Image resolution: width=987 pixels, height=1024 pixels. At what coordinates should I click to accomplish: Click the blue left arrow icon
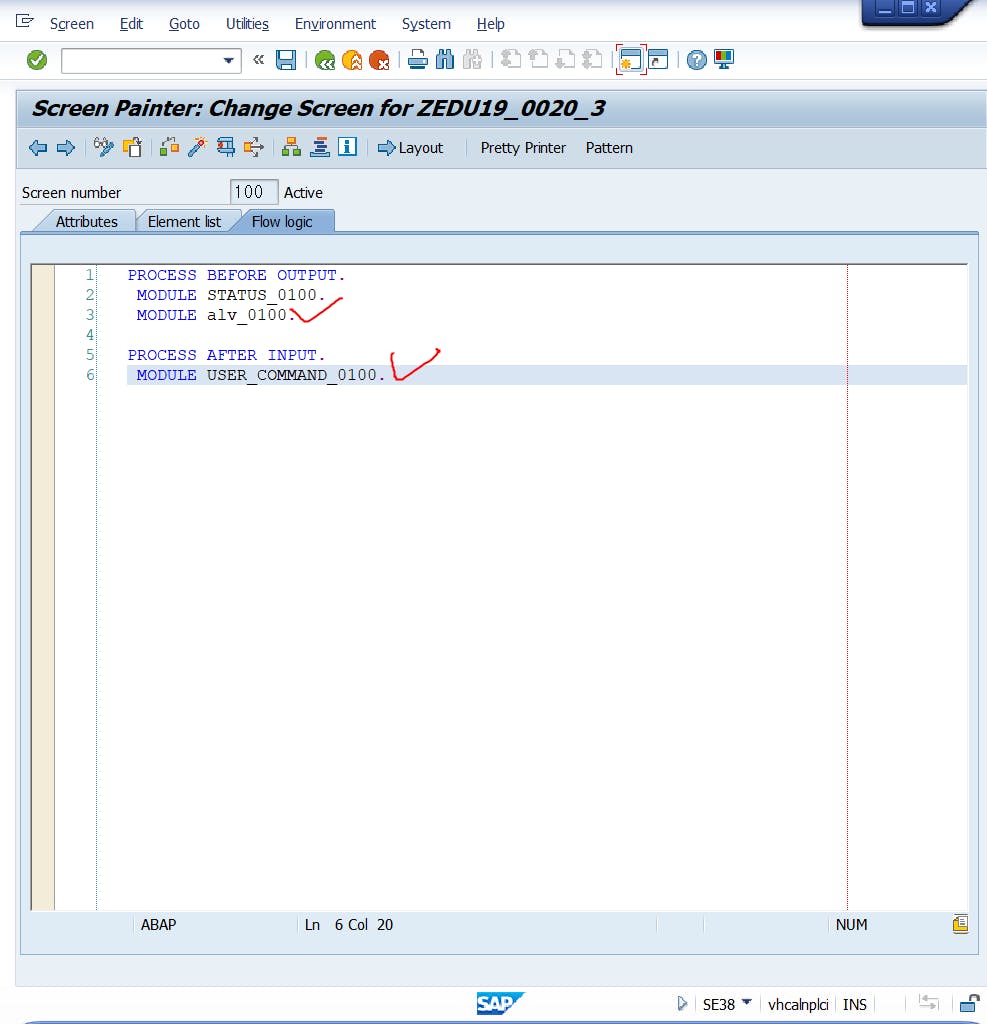pyautogui.click(x=38, y=148)
